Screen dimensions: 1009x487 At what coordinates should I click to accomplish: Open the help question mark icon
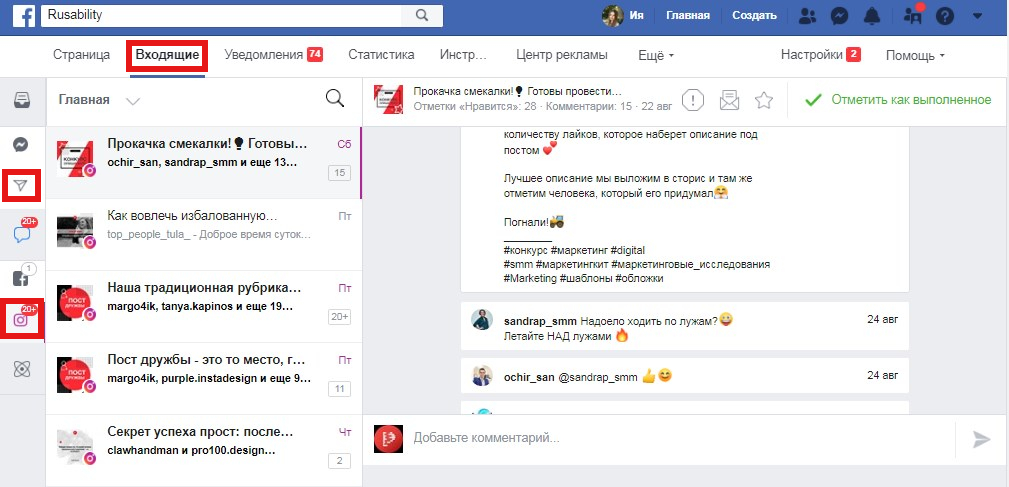945,16
